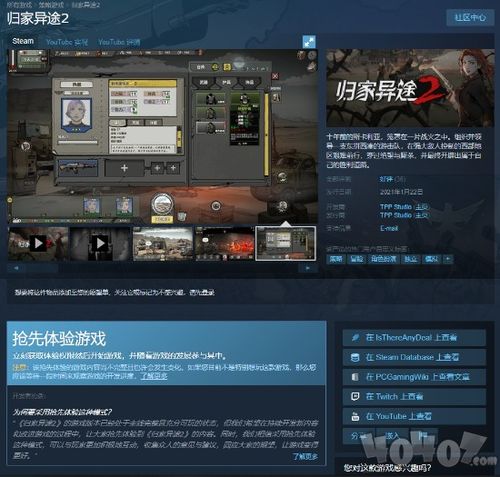View on IsThereAnyDeal link
Screen dimensions: 500x477
(414, 338)
